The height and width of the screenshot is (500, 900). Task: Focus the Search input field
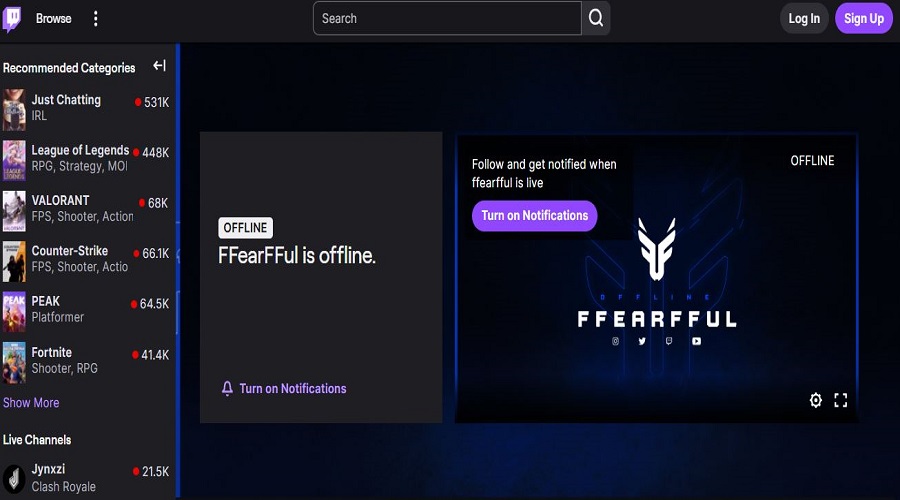pyautogui.click(x=447, y=18)
